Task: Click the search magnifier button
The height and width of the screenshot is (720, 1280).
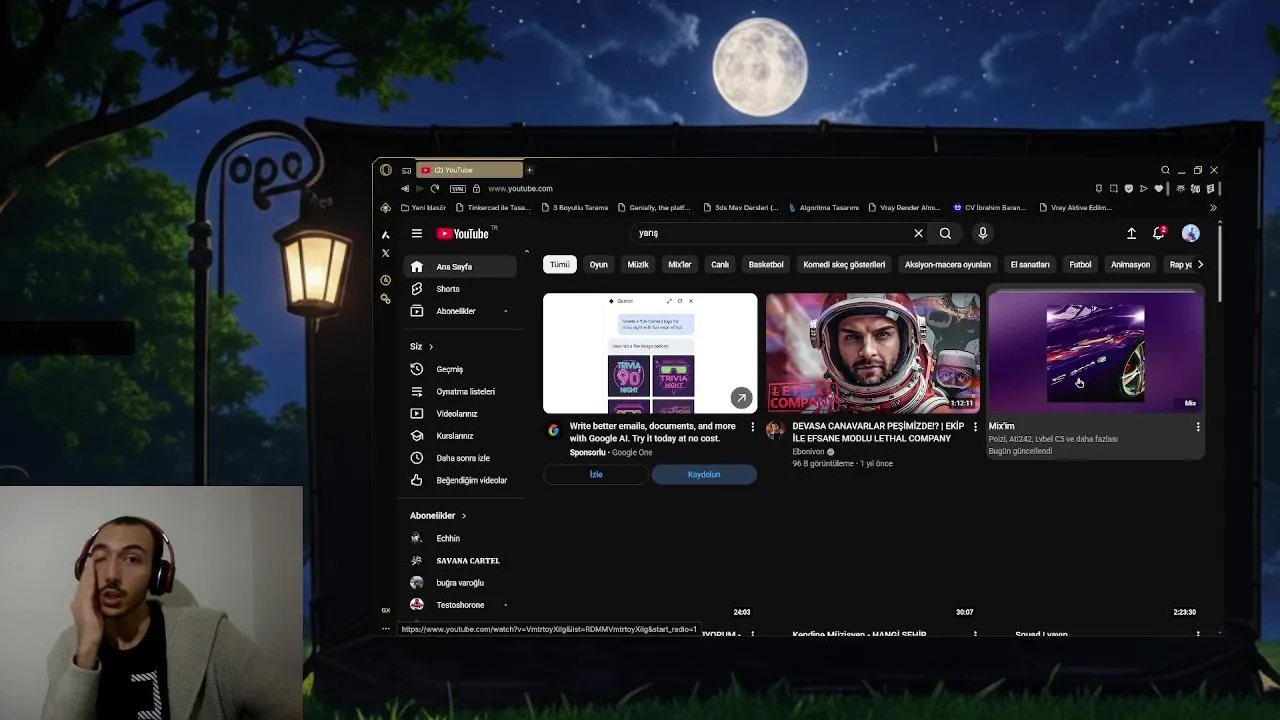Action: [945, 233]
